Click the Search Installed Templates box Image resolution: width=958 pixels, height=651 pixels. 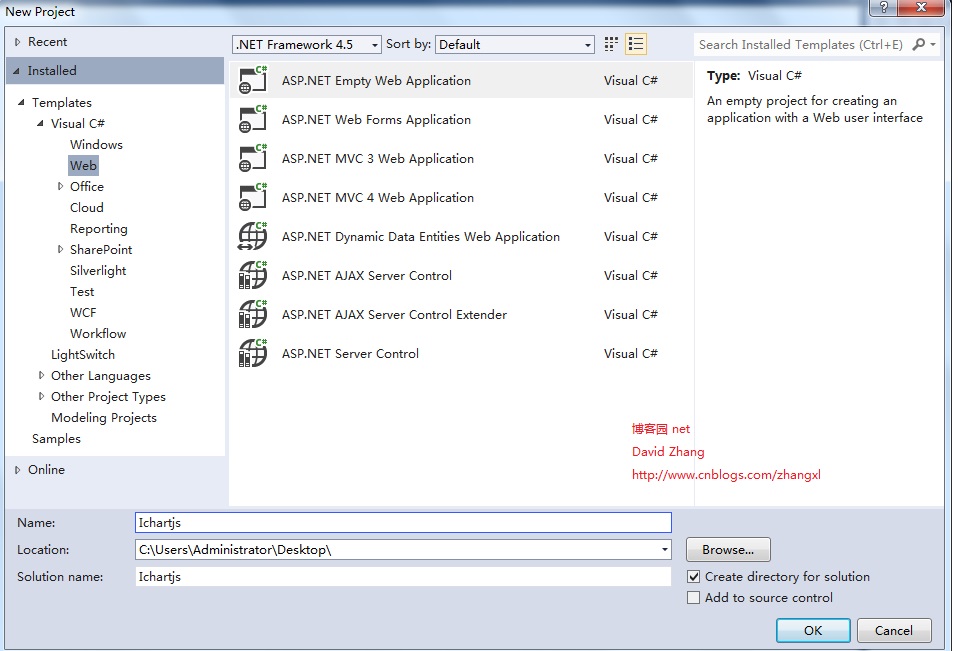coord(800,45)
